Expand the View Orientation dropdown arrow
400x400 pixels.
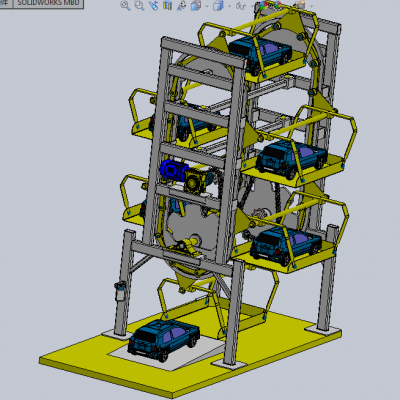click(x=207, y=6)
